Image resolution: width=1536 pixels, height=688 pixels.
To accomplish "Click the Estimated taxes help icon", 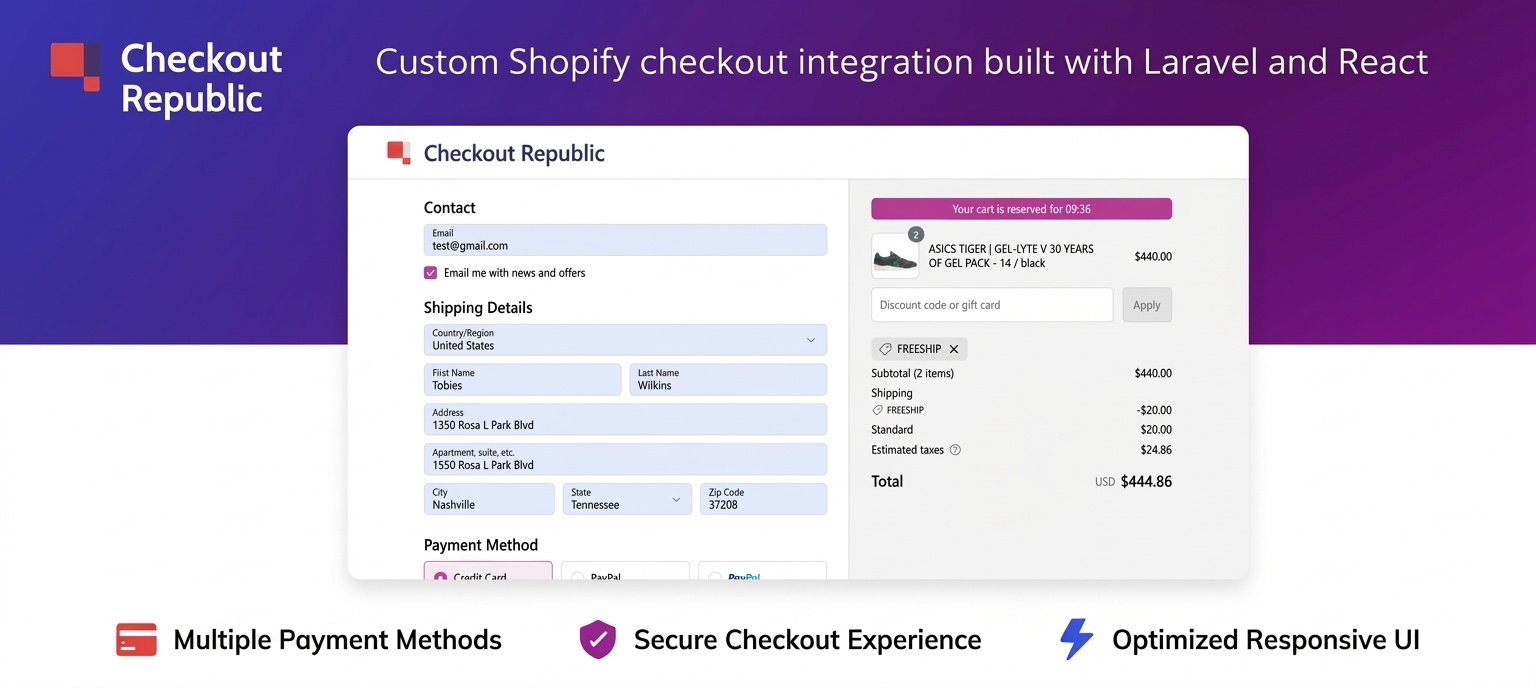I will coord(955,450).
